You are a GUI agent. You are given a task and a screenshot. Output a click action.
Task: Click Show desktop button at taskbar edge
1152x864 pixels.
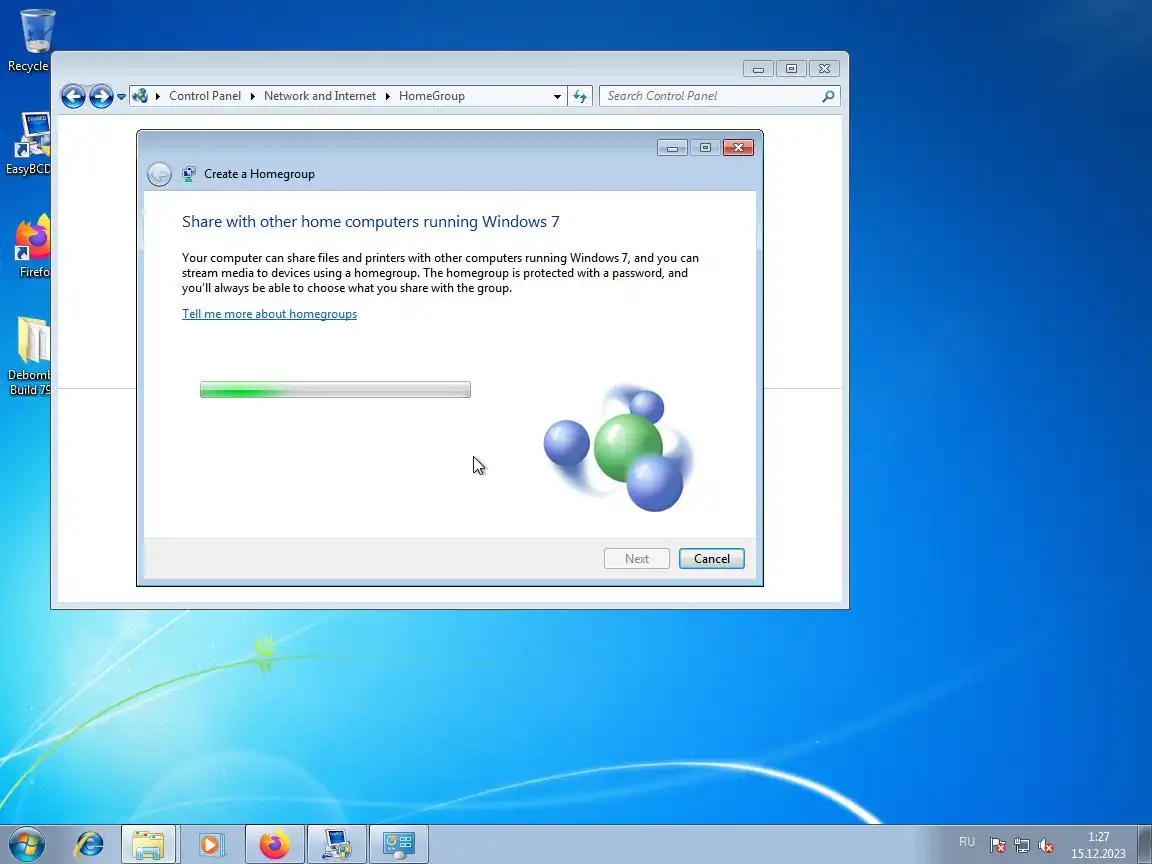tap(1145, 845)
